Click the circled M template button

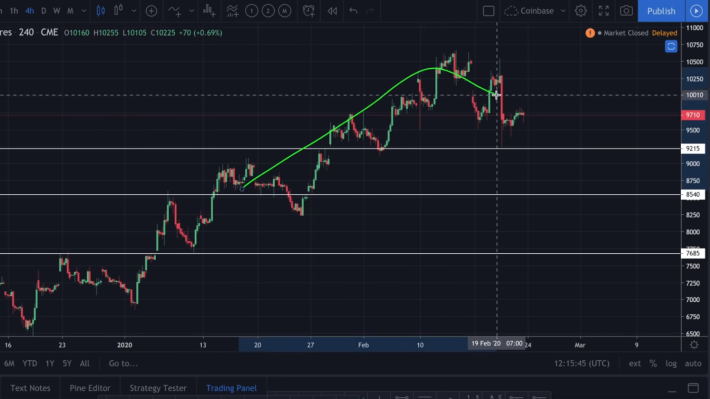[x=284, y=11]
